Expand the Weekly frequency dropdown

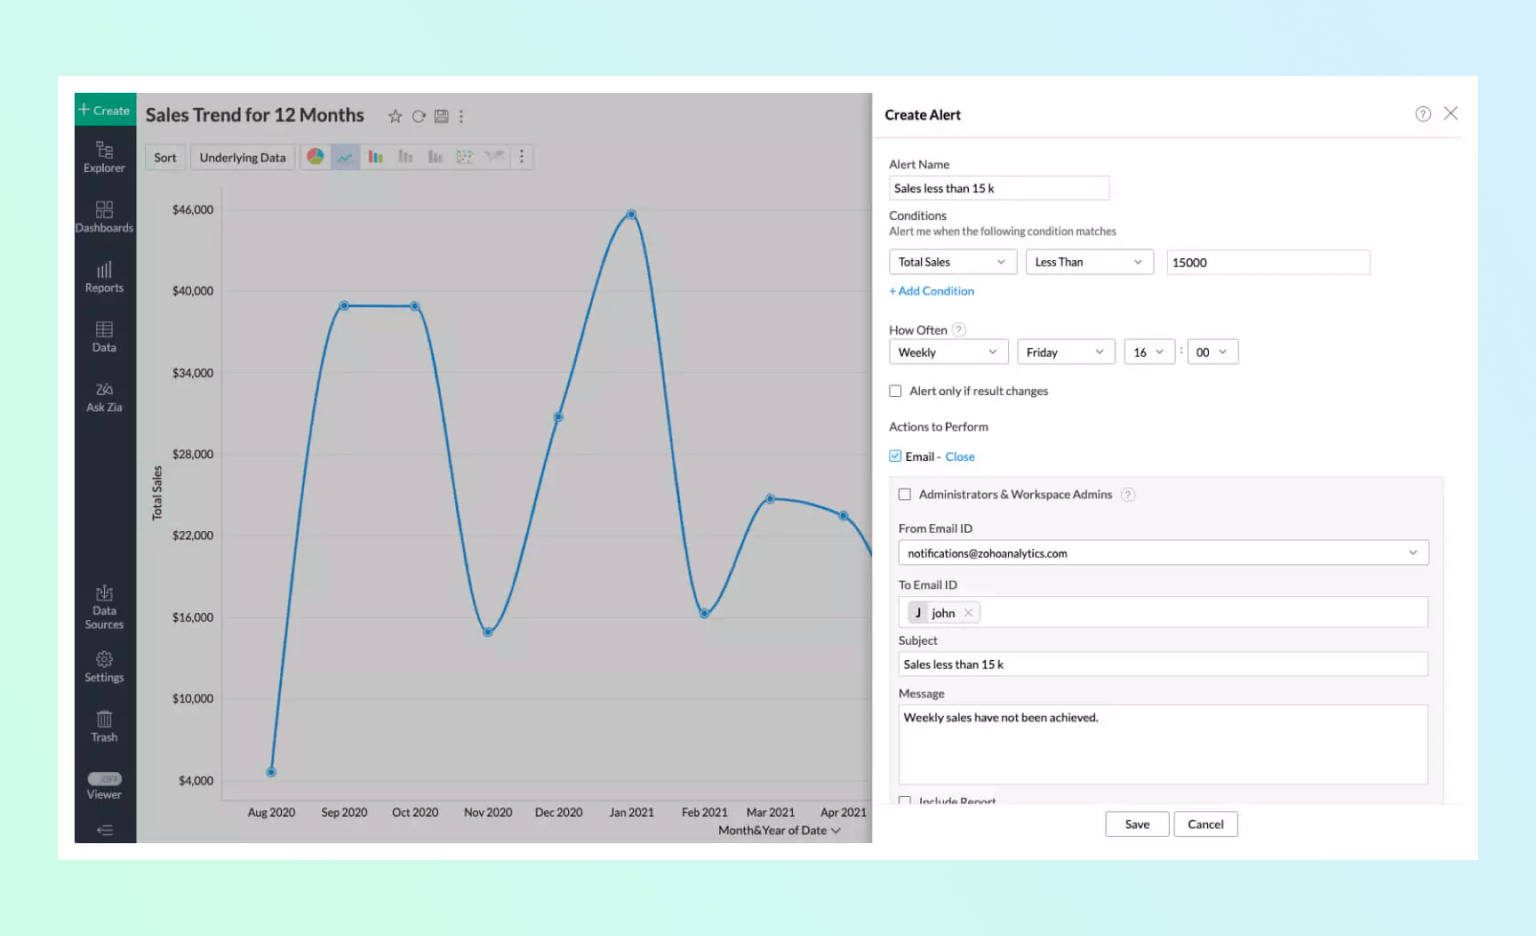[x=947, y=352]
